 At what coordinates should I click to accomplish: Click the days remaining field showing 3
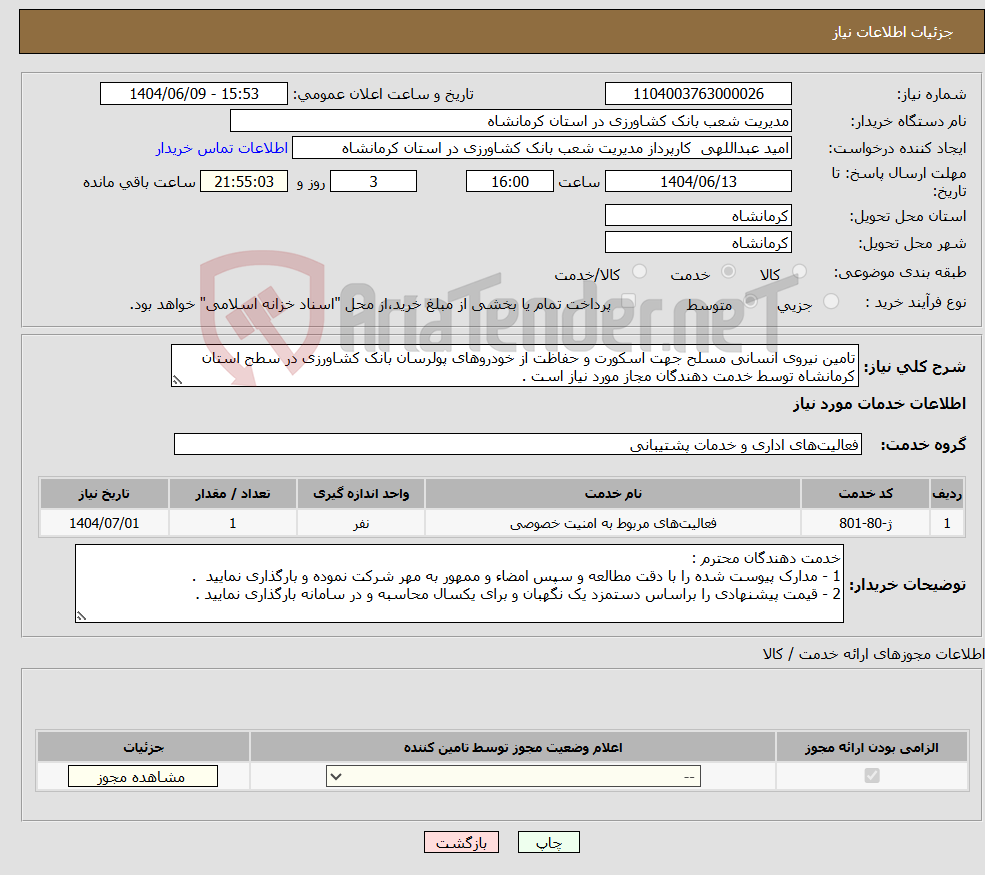click(x=373, y=181)
